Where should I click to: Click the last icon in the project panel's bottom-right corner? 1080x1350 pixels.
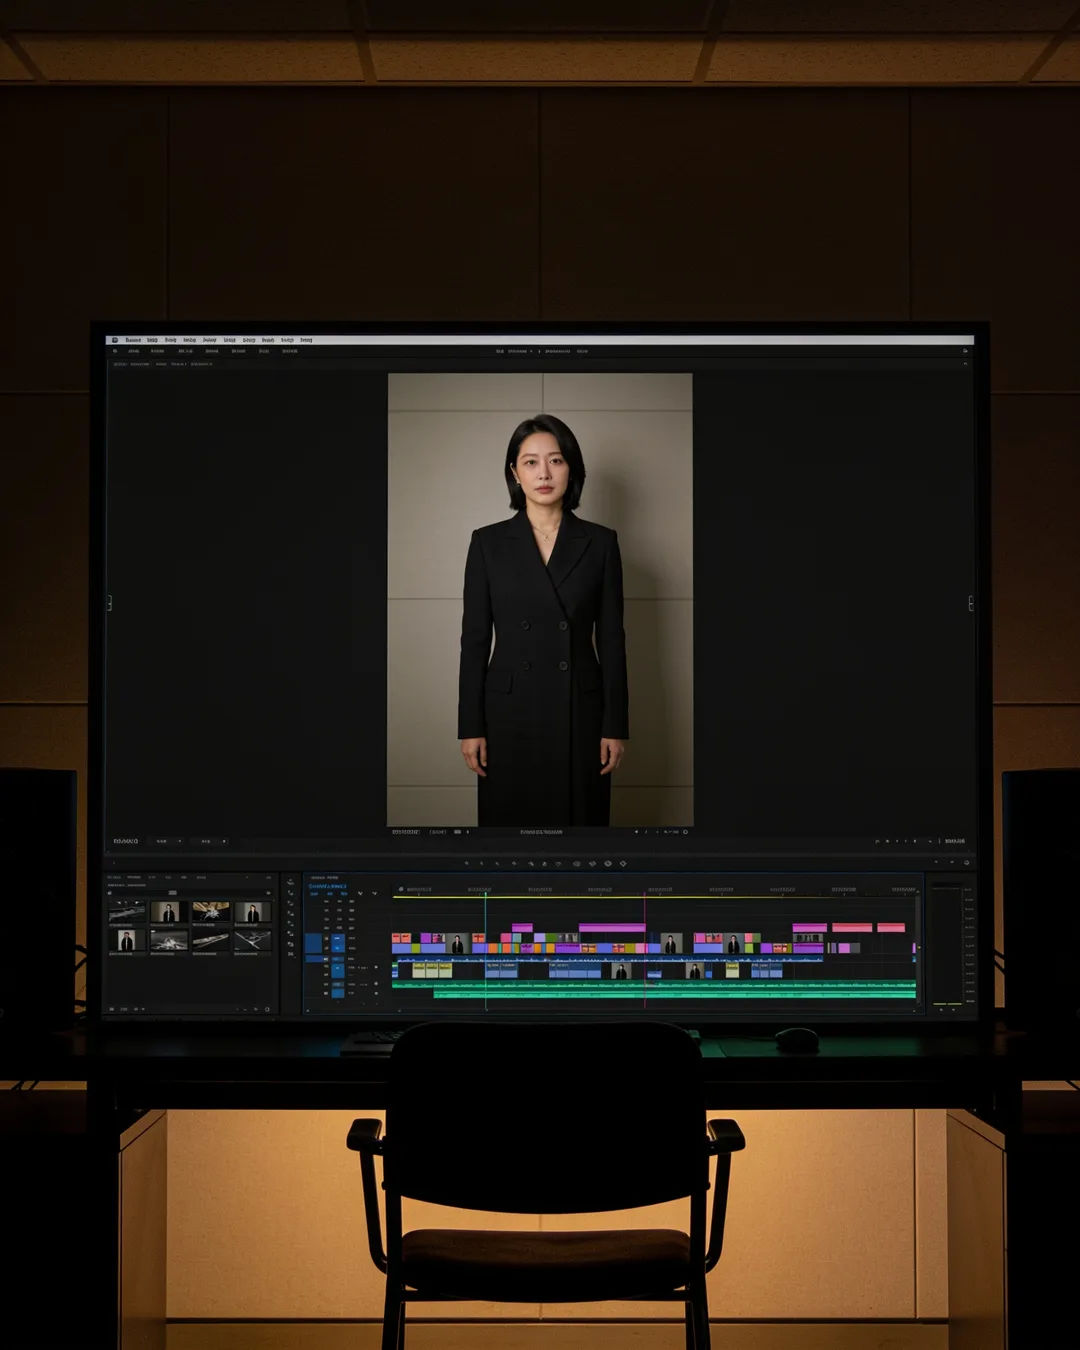[267, 1009]
